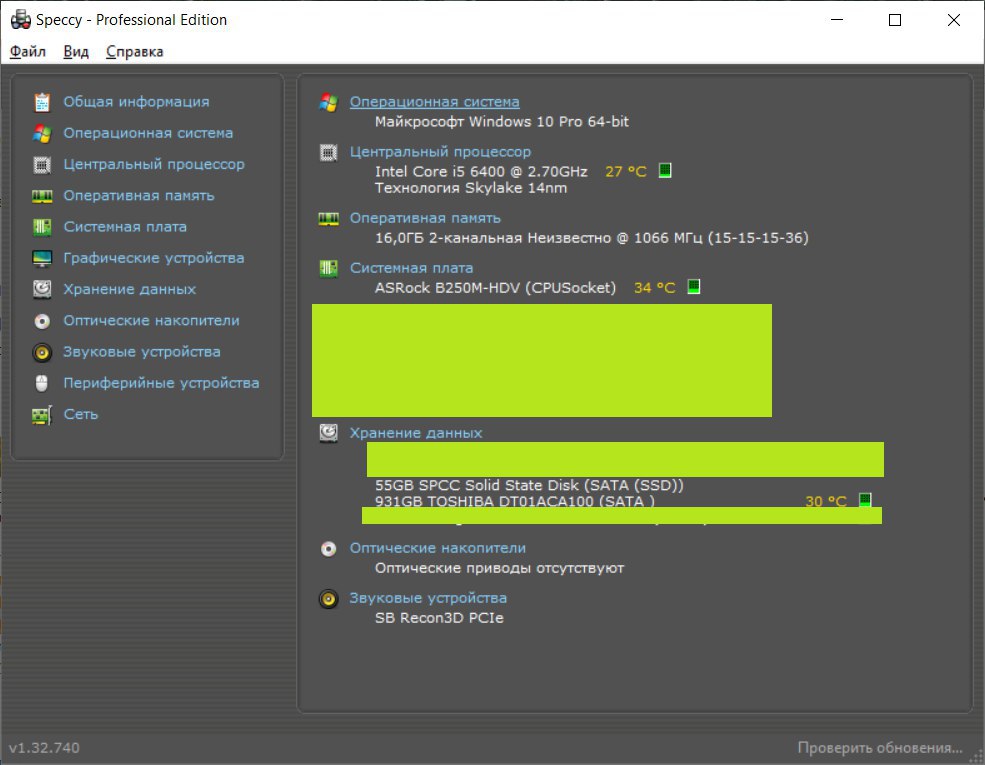
Task: Click the CPU temperature 27 °C value
Action: pos(626,171)
